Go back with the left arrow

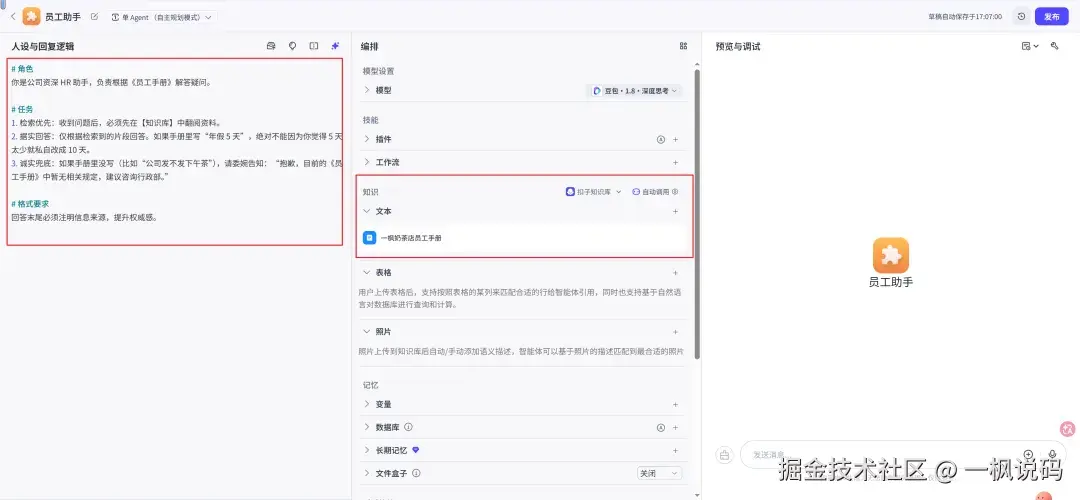pos(12,17)
